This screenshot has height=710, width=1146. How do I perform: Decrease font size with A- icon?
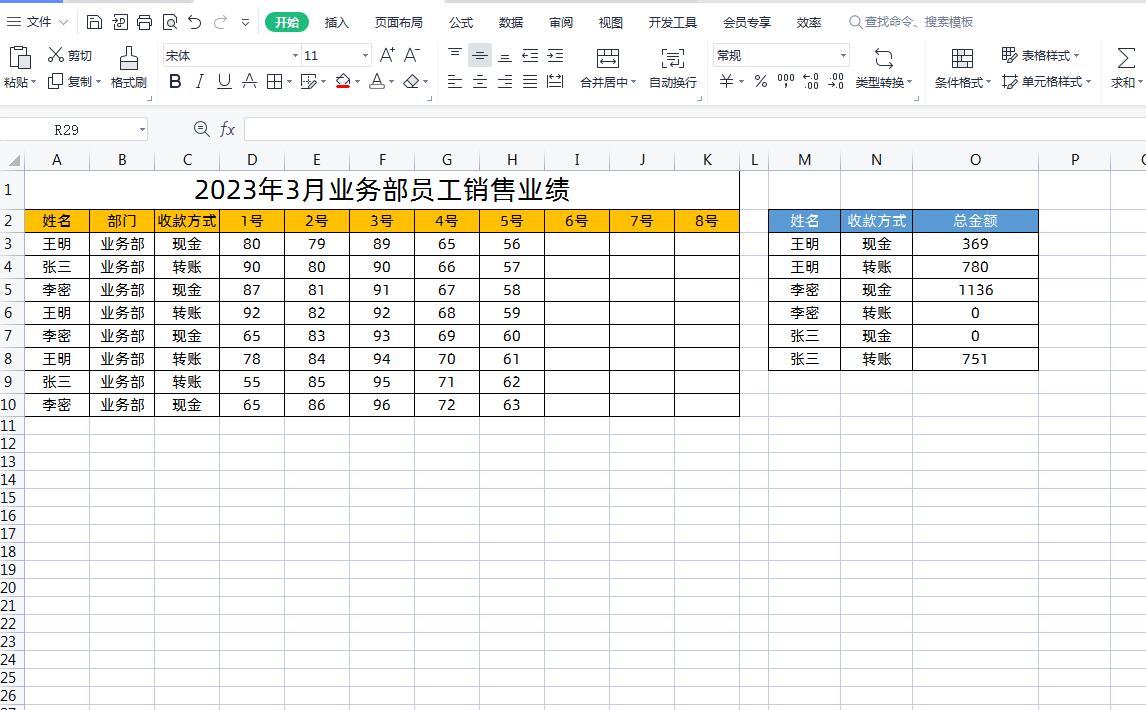tap(412, 55)
